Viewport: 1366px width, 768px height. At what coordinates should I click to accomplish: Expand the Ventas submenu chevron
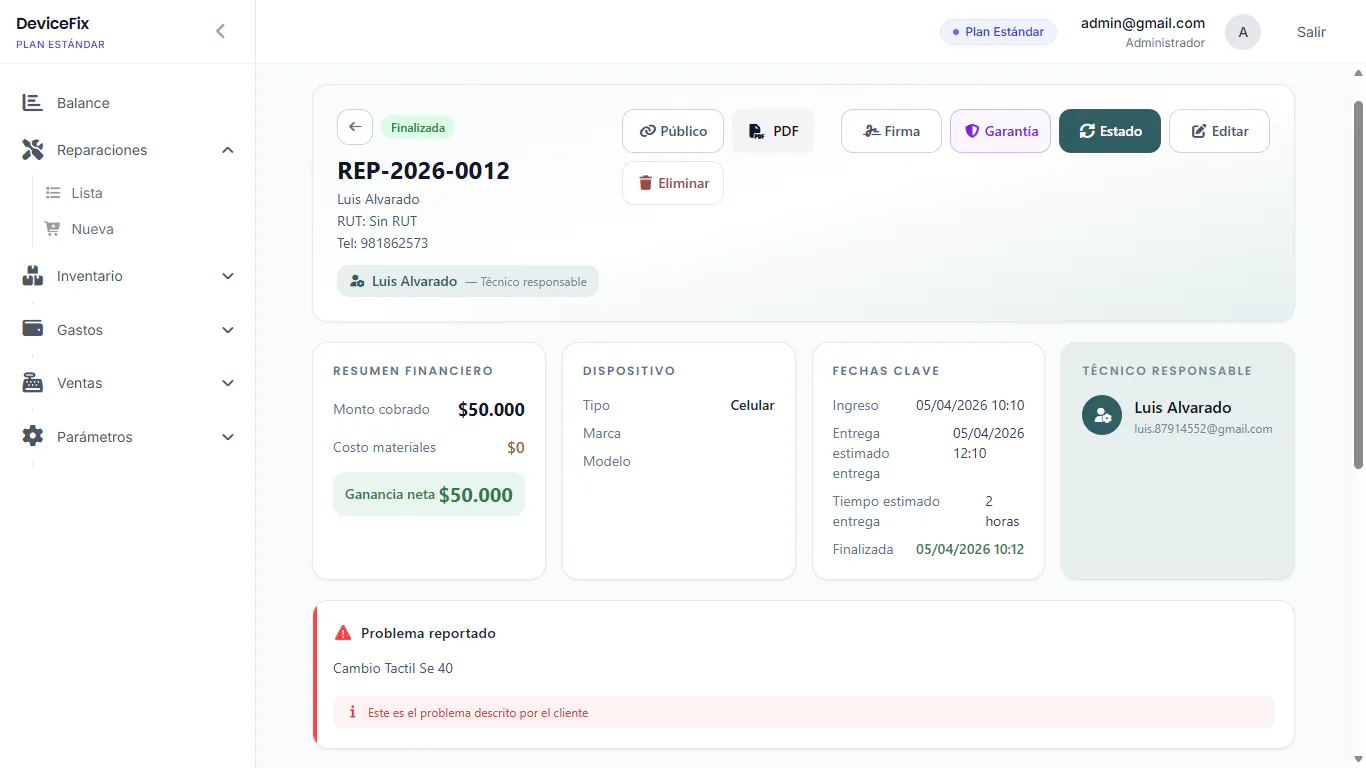(228, 383)
